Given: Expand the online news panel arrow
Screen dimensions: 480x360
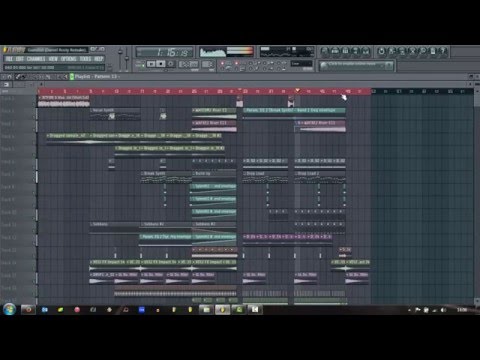Looking at the screenshot, I should point(389,65).
